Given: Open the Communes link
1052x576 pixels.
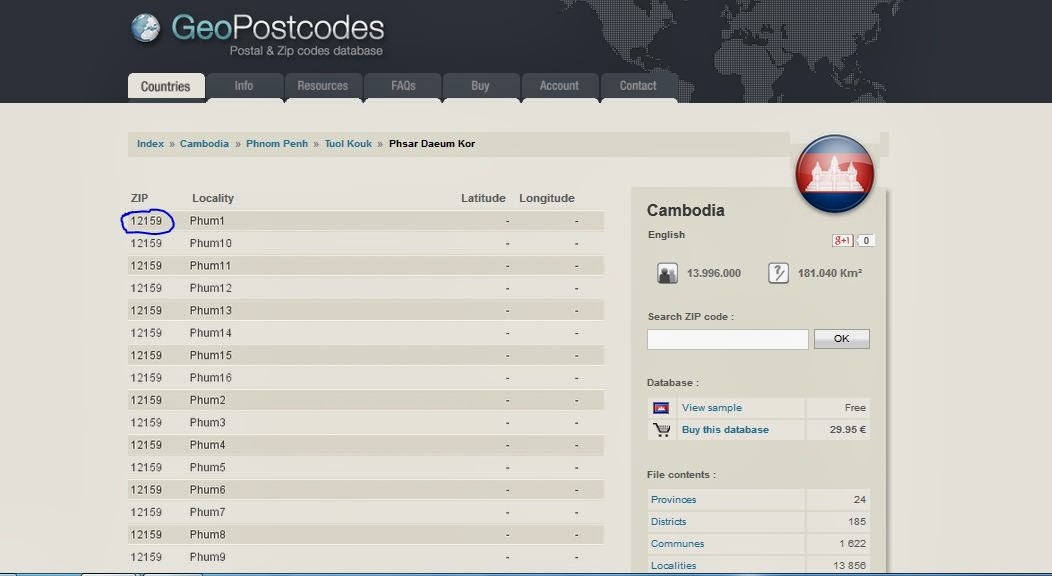Looking at the screenshot, I should pyautogui.click(x=678, y=544).
